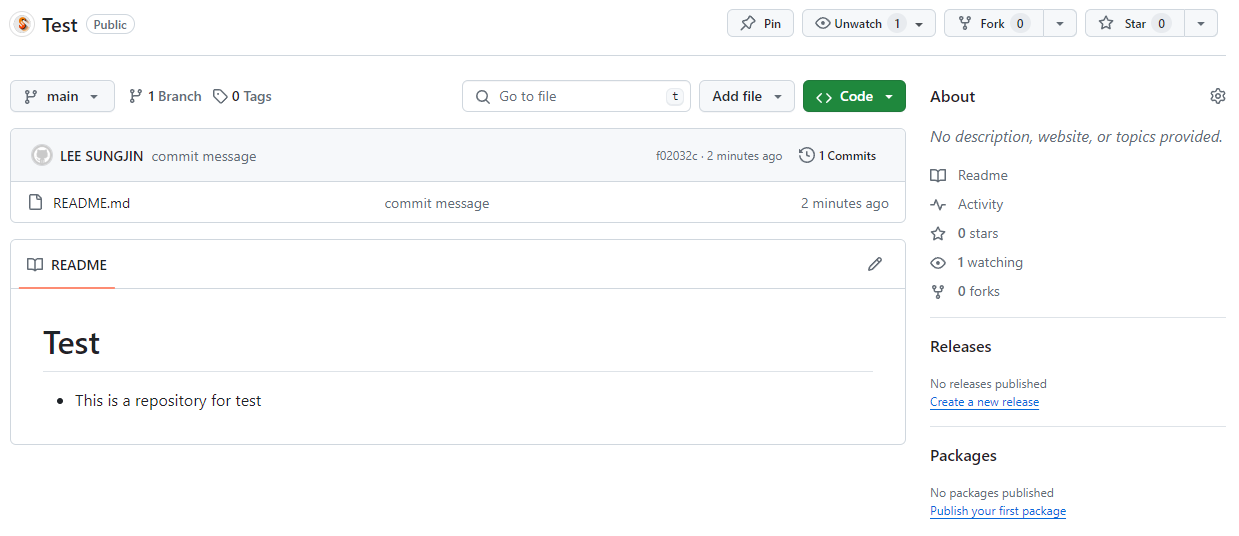Click the Activity pulse icon
The width and height of the screenshot is (1239, 536).
click(x=938, y=204)
